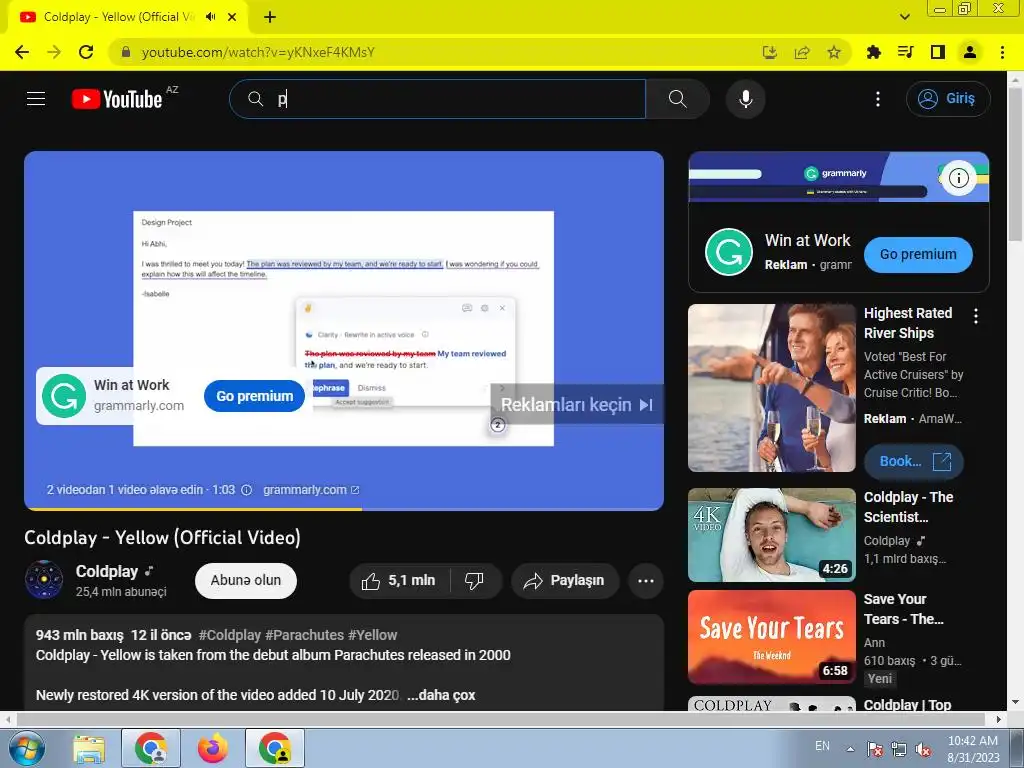The width and height of the screenshot is (1024, 768).
Task: Mute the tab via speaker icon
Action: click(x=210, y=17)
